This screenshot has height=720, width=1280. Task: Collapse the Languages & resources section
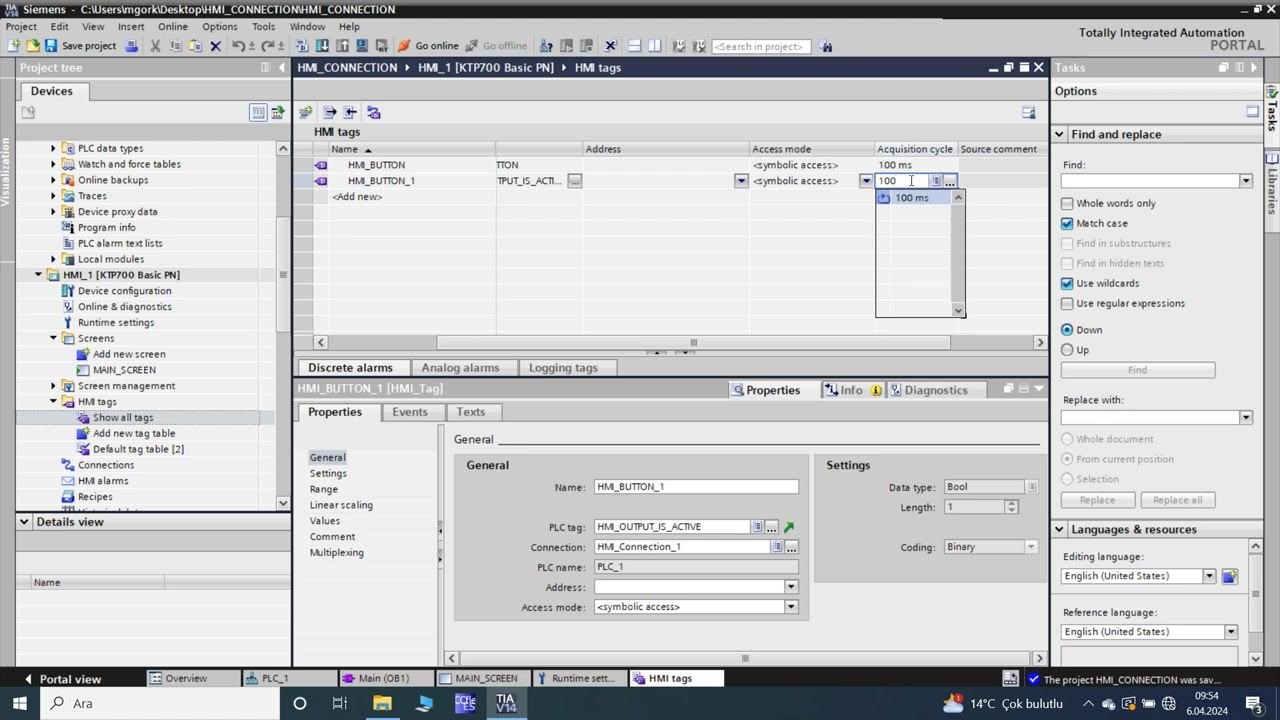pos(1059,529)
